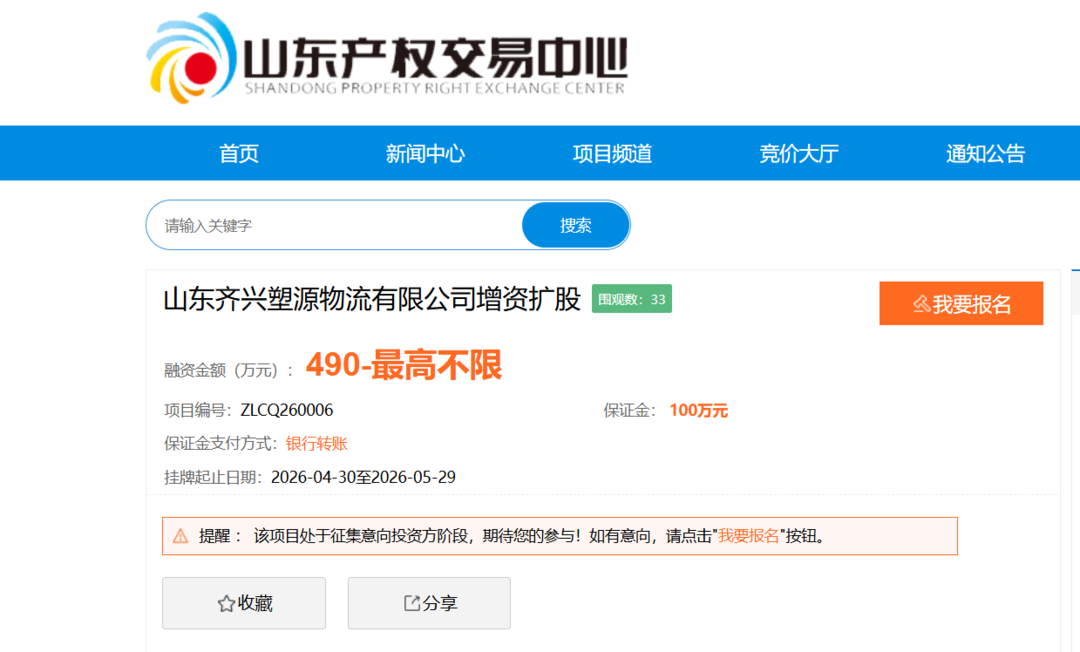The image size is (1080, 652).
Task: Click the Shandong Property Exchange Center logo
Action: pyautogui.click(x=387, y=59)
